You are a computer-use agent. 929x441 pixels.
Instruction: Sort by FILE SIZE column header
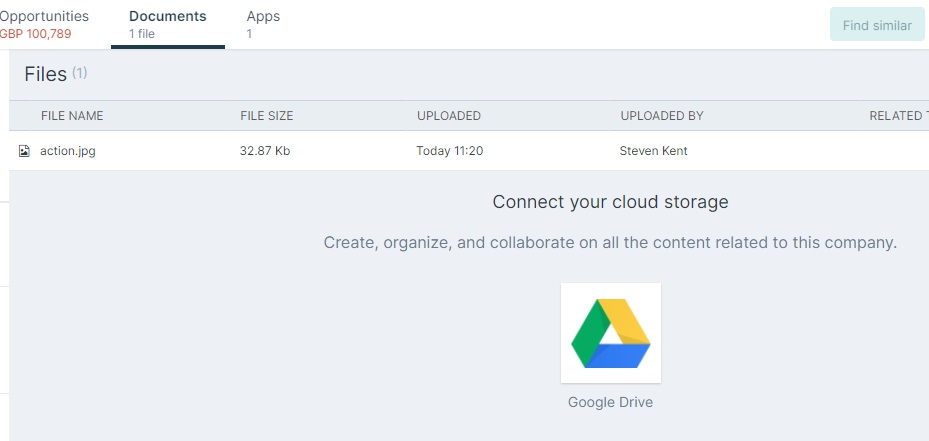click(267, 116)
